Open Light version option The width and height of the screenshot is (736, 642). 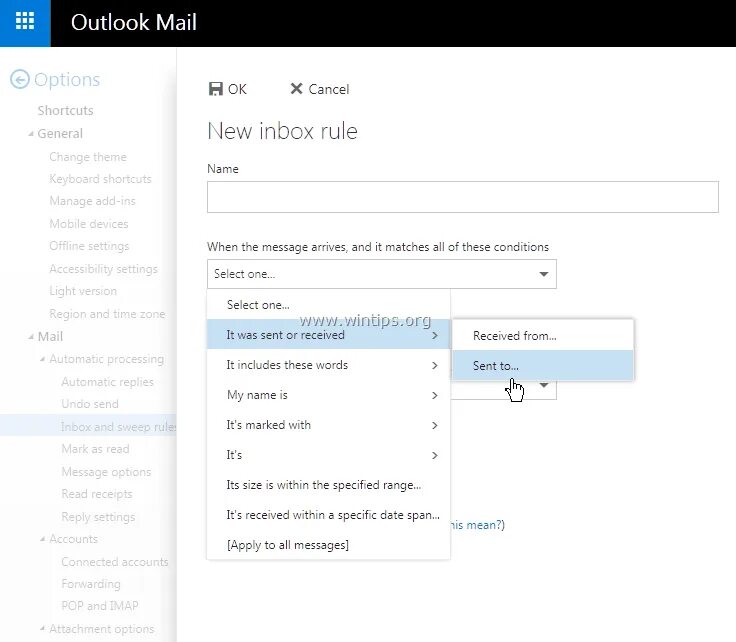coord(83,291)
